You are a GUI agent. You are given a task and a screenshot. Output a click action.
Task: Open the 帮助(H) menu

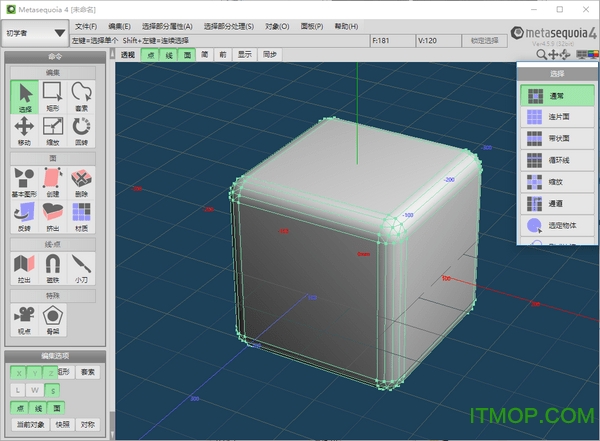(346, 26)
